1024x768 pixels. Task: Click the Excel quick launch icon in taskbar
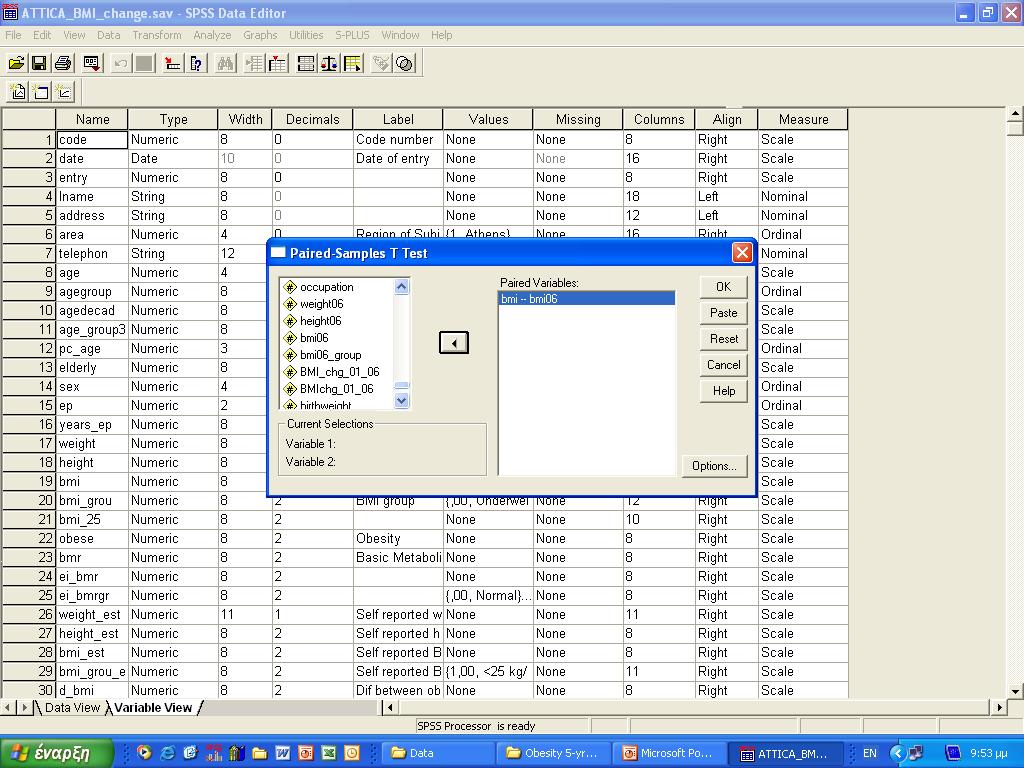coord(328,753)
